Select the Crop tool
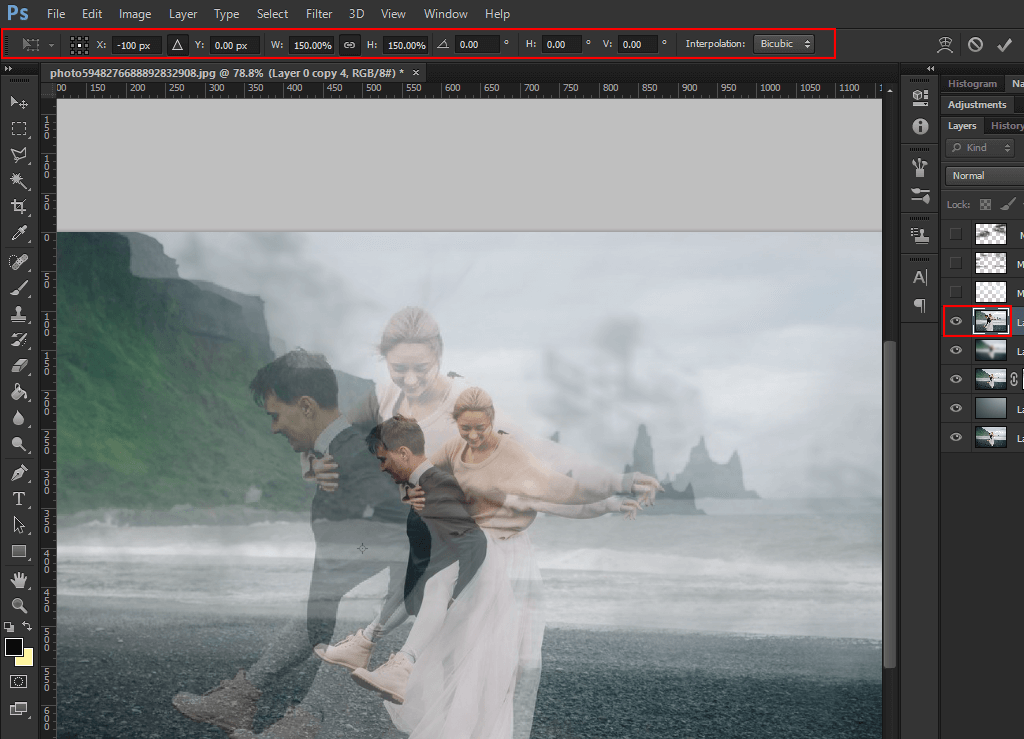The height and width of the screenshot is (739, 1024). click(19, 207)
